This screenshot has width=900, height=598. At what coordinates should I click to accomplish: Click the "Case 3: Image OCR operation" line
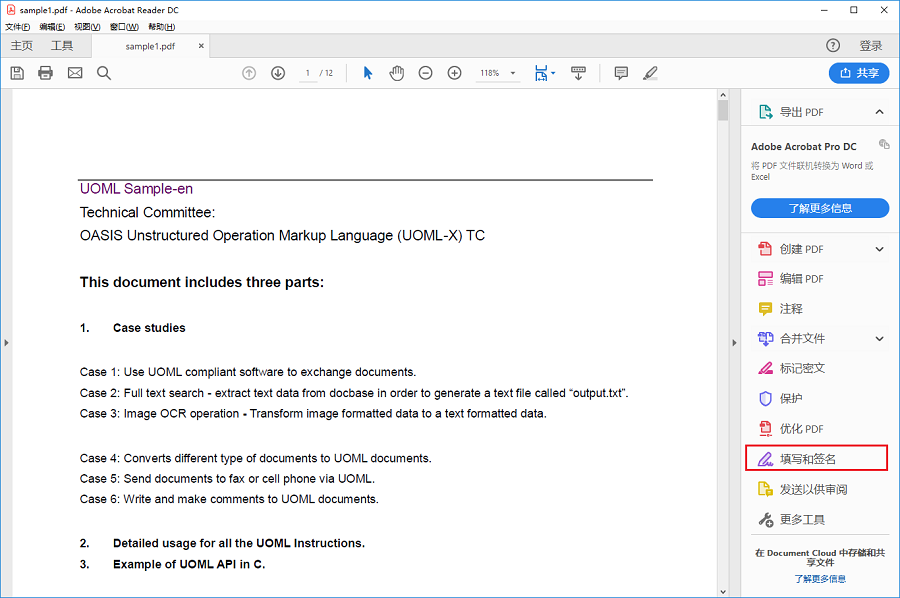(313, 414)
